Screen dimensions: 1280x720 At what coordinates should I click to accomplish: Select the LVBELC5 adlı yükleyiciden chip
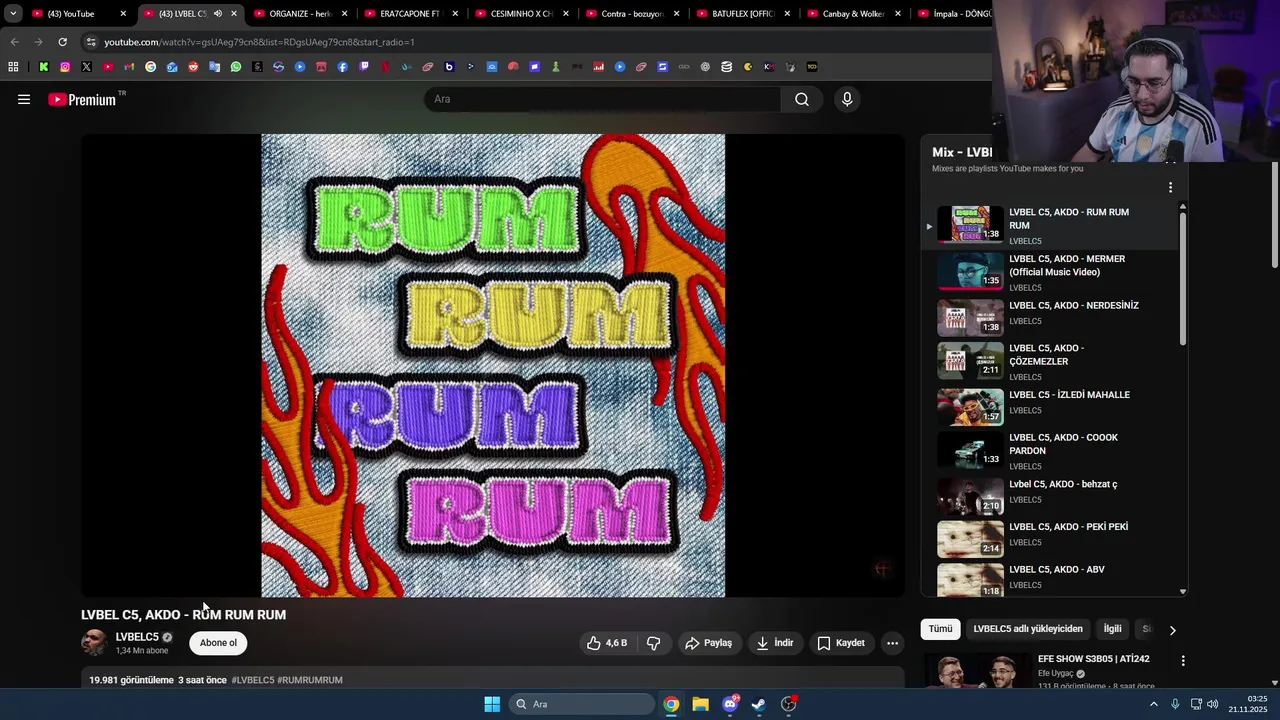[1028, 629]
